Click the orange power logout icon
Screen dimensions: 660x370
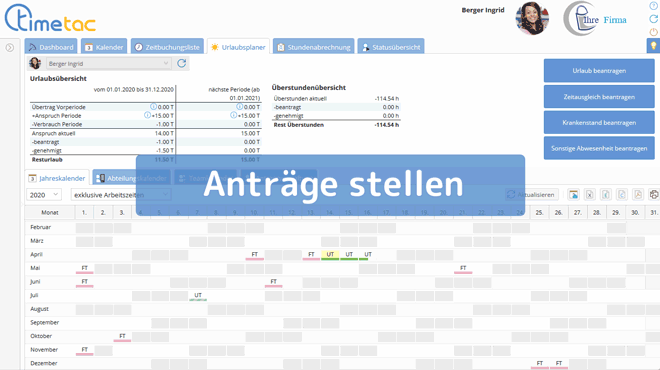pyautogui.click(x=653, y=32)
